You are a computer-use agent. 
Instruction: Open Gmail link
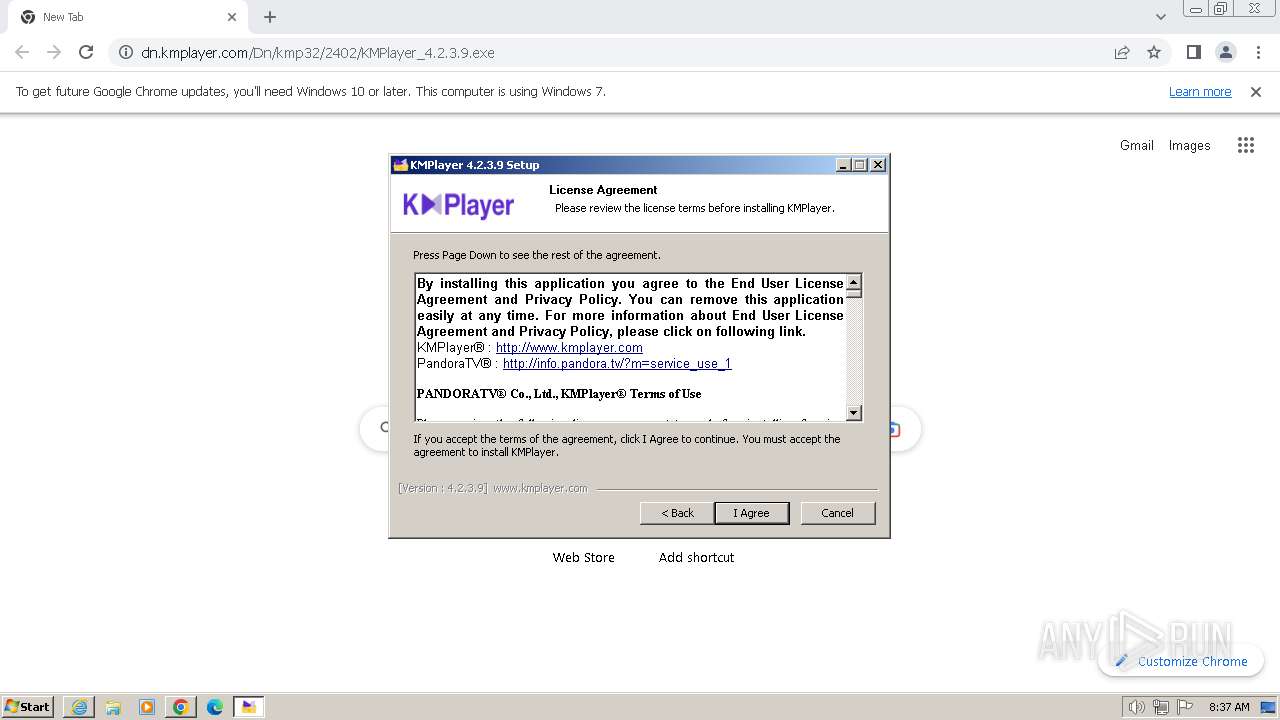pos(1136,145)
